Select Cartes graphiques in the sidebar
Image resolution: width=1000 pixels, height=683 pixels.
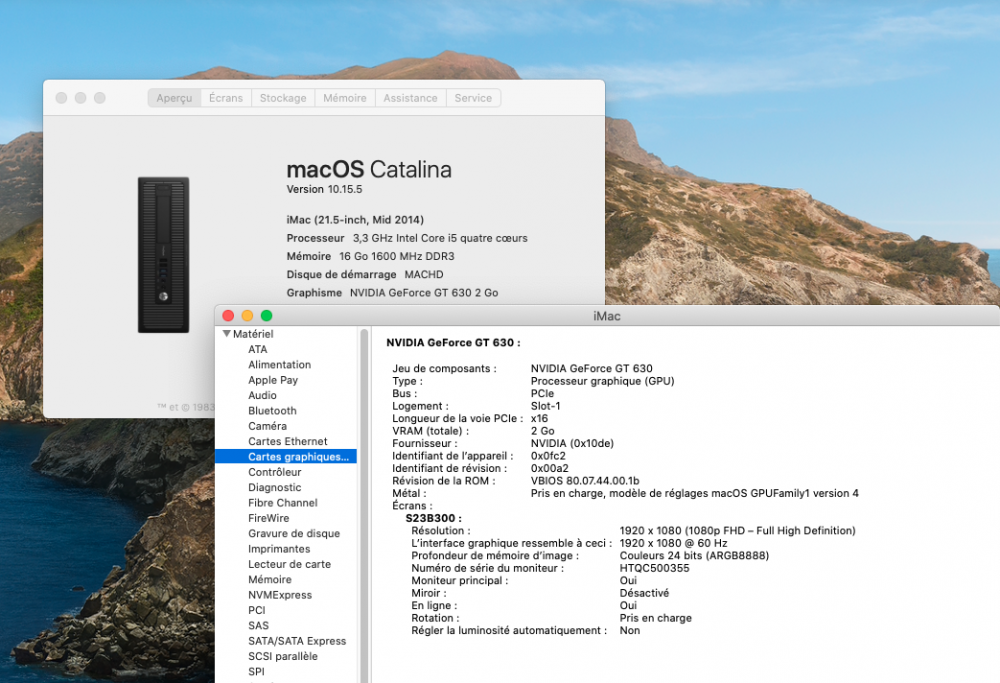(286, 457)
